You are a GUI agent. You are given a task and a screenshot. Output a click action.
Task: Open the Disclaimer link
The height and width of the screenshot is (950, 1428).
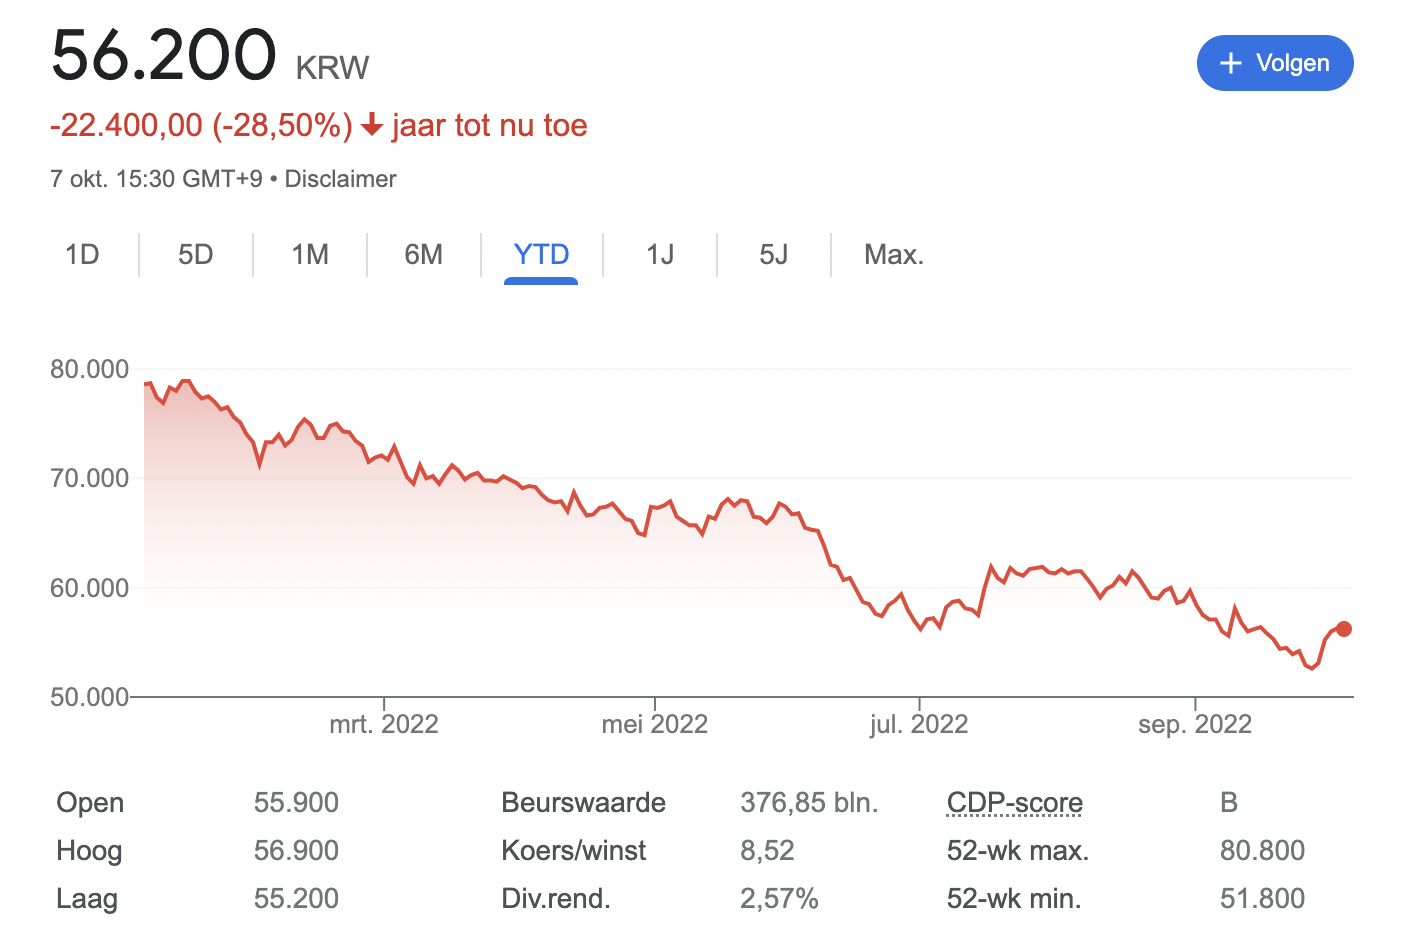[340, 179]
